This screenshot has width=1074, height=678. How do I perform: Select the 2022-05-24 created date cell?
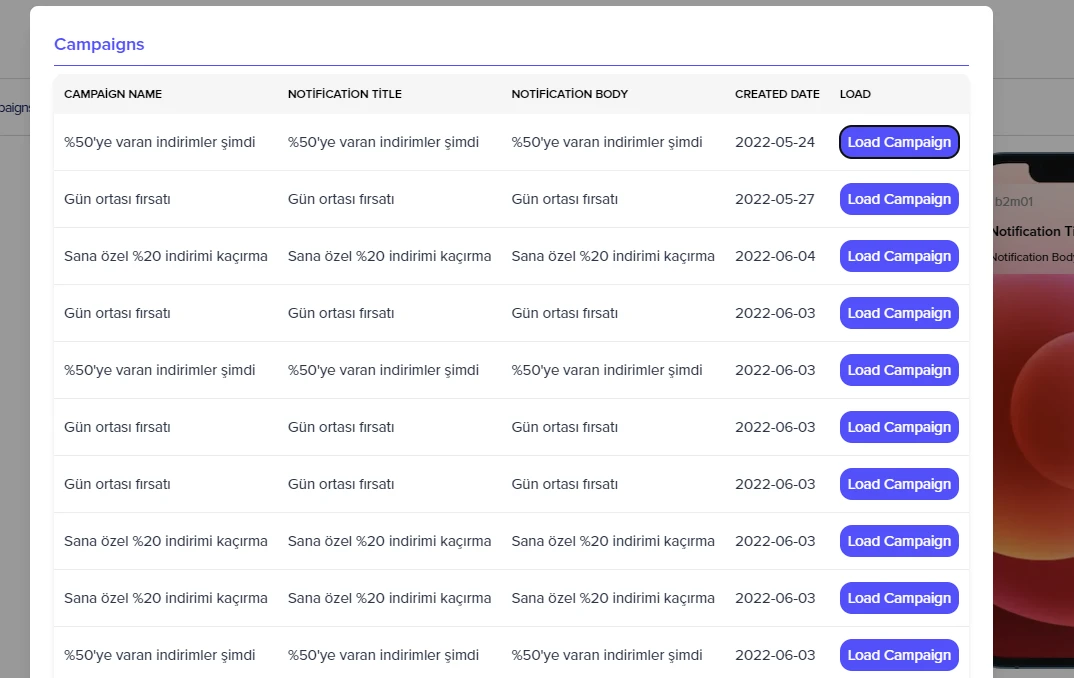tap(775, 142)
